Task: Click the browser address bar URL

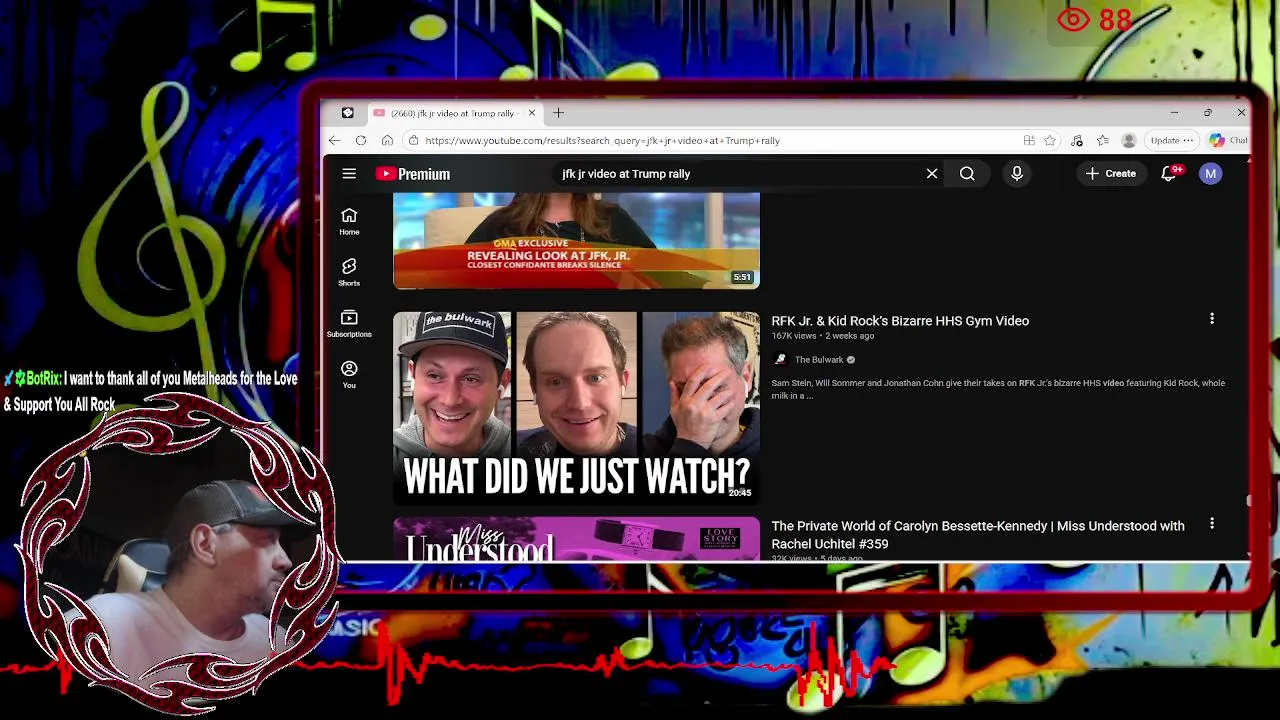Action: (x=603, y=141)
